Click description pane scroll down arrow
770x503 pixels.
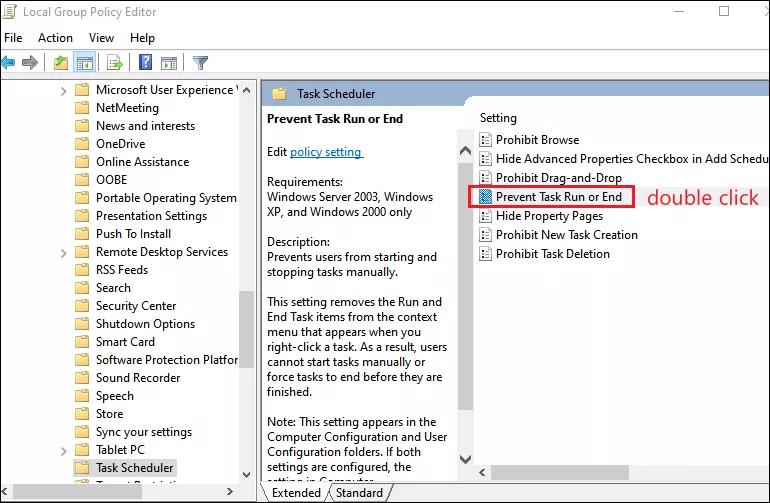(x=465, y=459)
